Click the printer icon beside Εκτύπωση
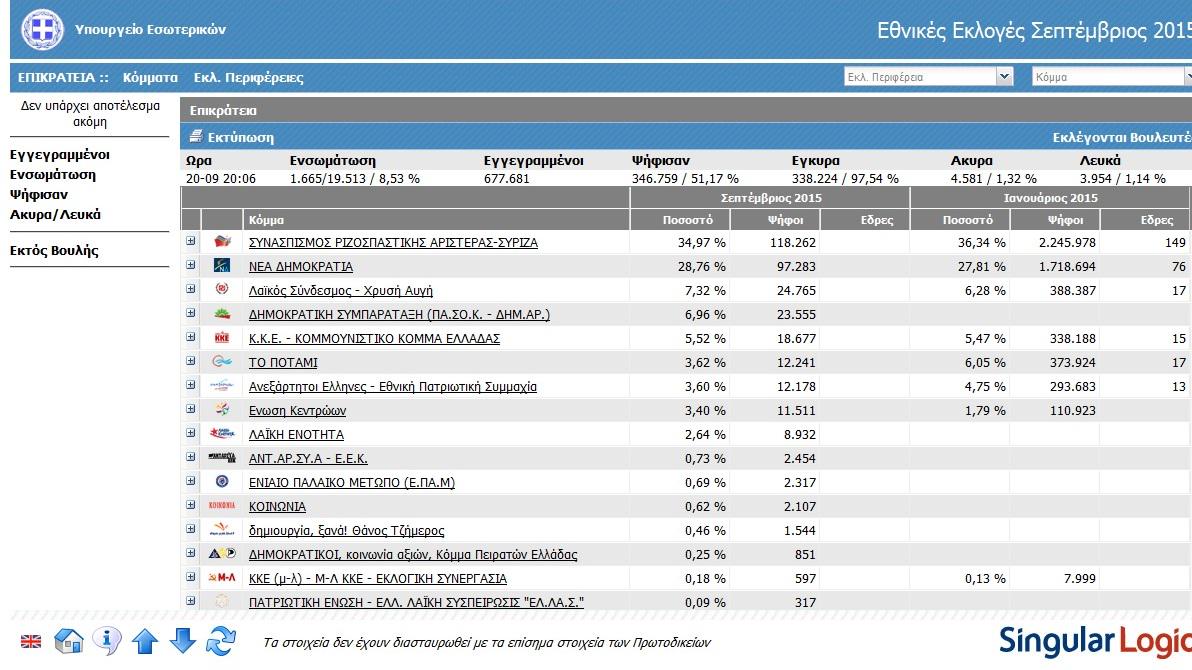 click(x=196, y=136)
